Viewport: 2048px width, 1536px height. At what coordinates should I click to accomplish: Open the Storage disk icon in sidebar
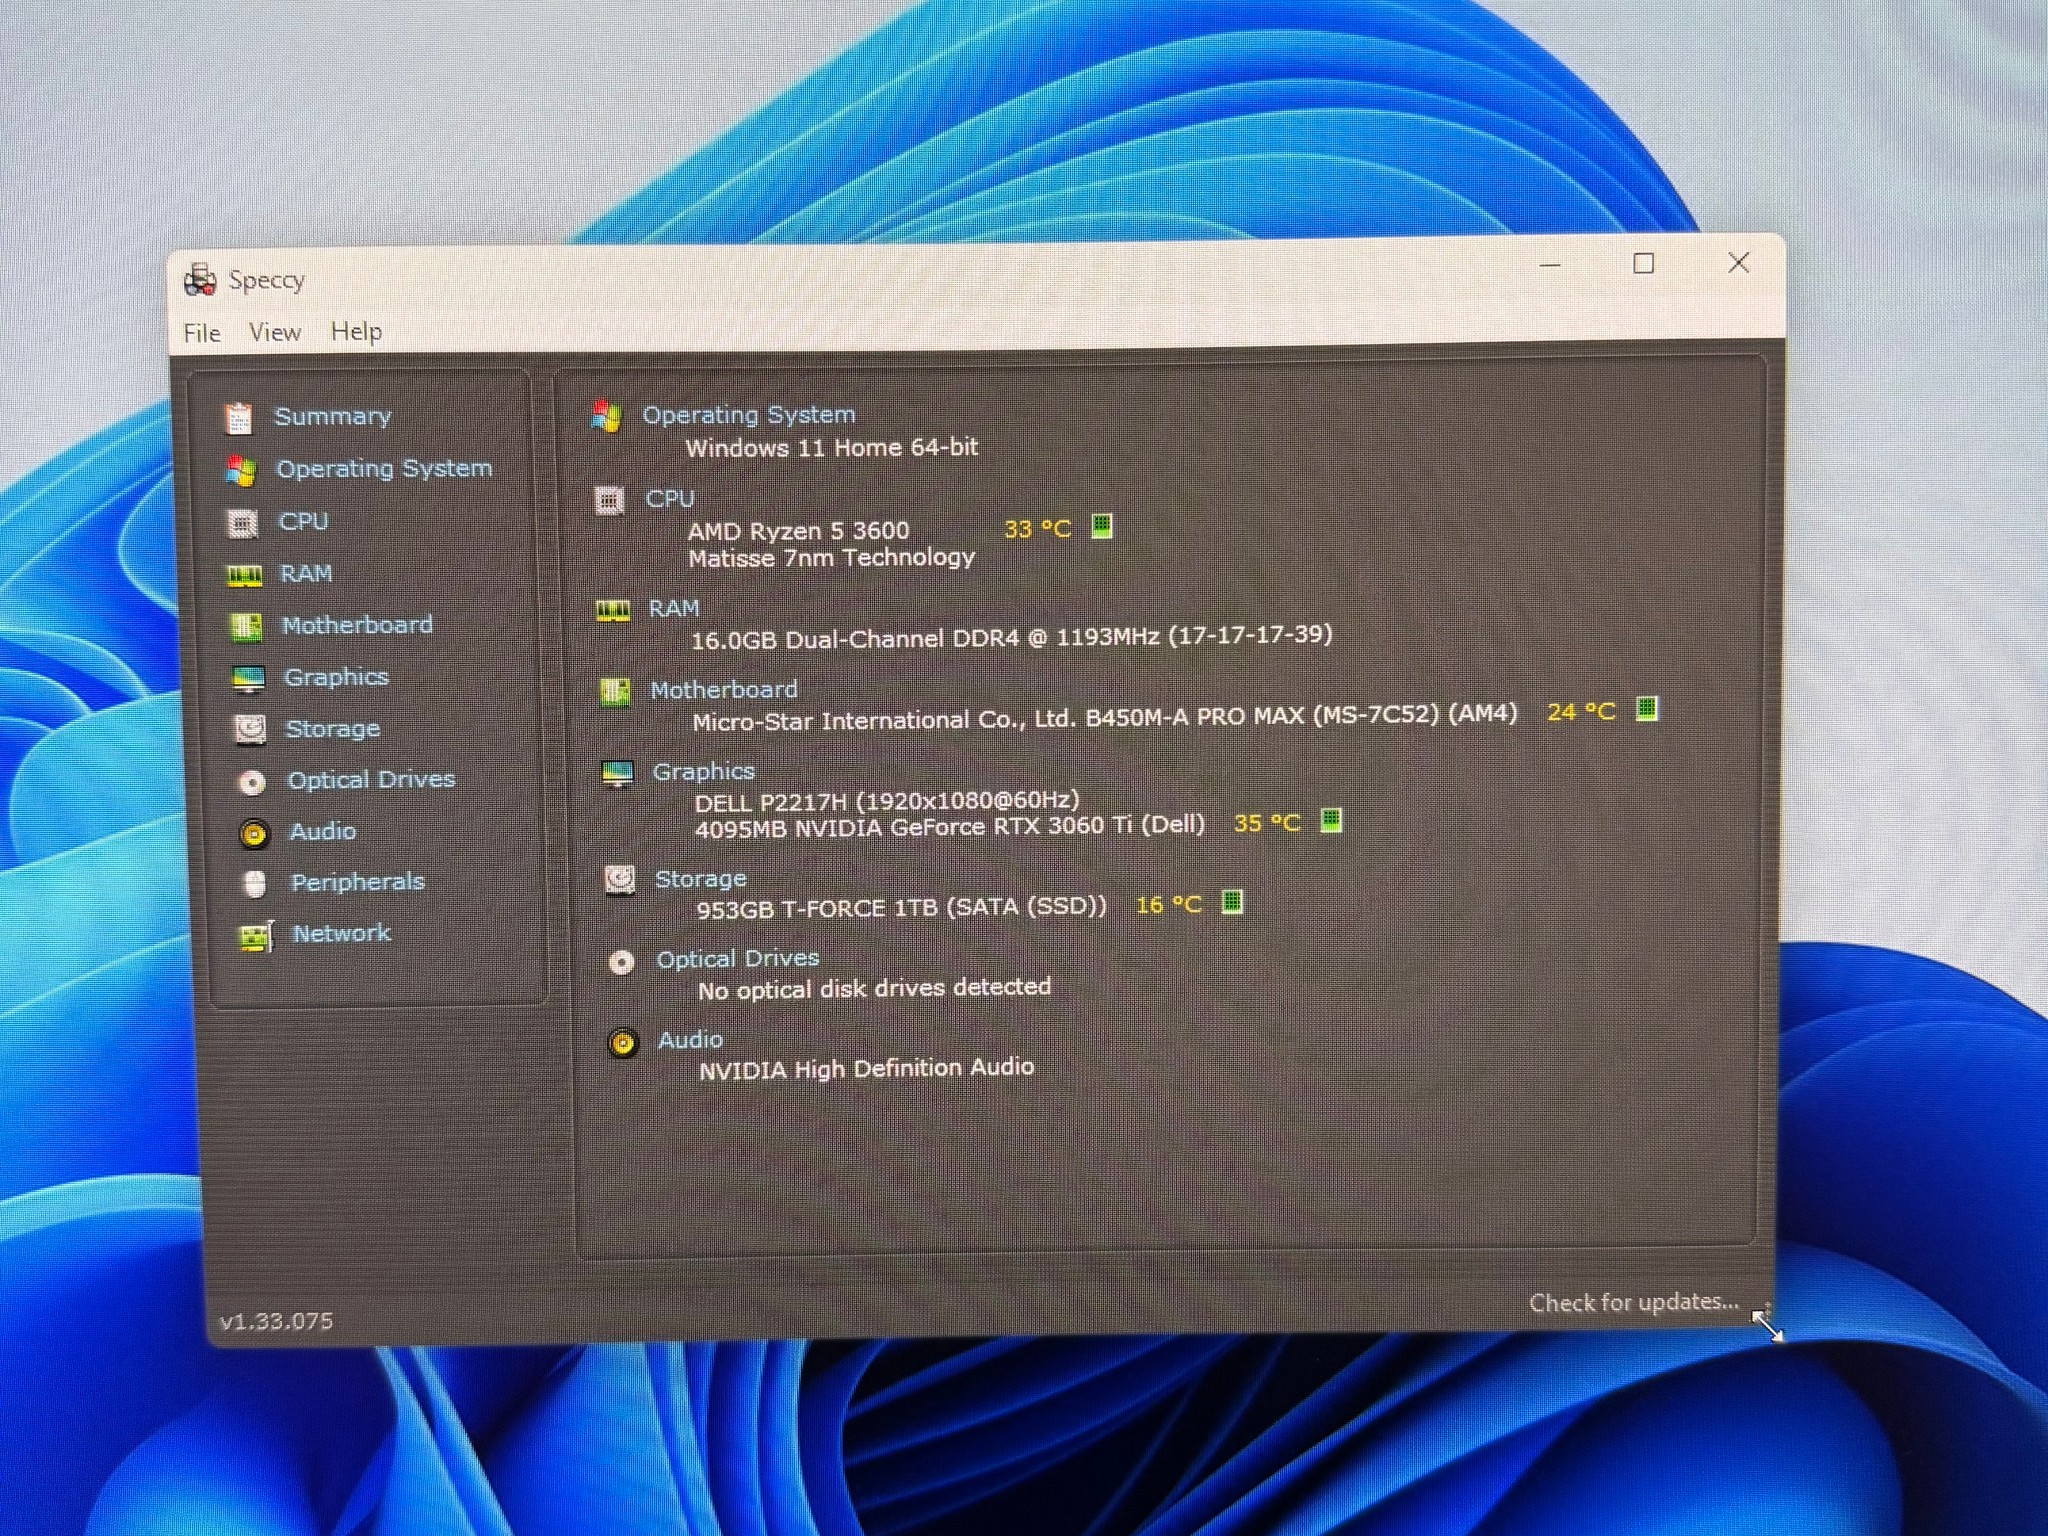(250, 729)
